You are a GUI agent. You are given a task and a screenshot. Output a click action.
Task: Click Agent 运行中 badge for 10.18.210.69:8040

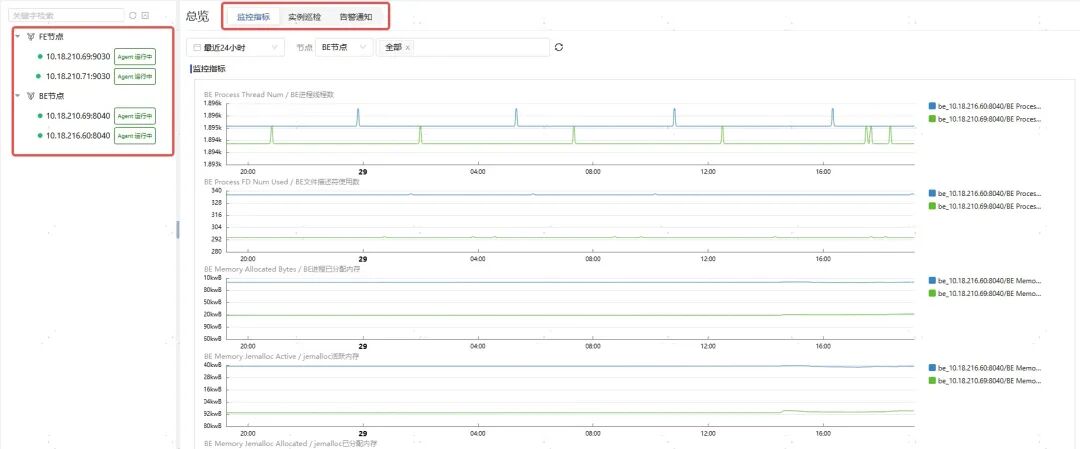point(135,116)
